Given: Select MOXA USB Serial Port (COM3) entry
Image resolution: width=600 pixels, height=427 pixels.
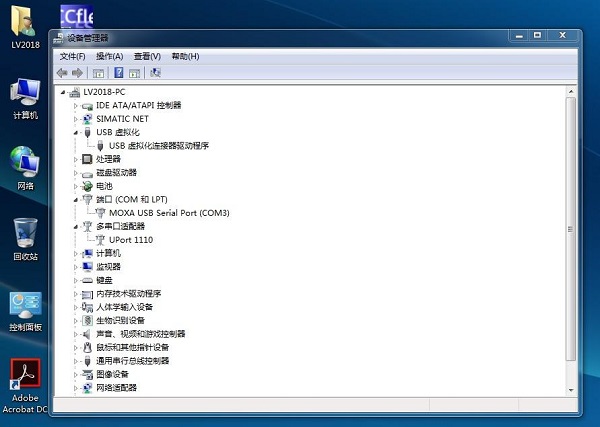Looking at the screenshot, I should [x=169, y=213].
